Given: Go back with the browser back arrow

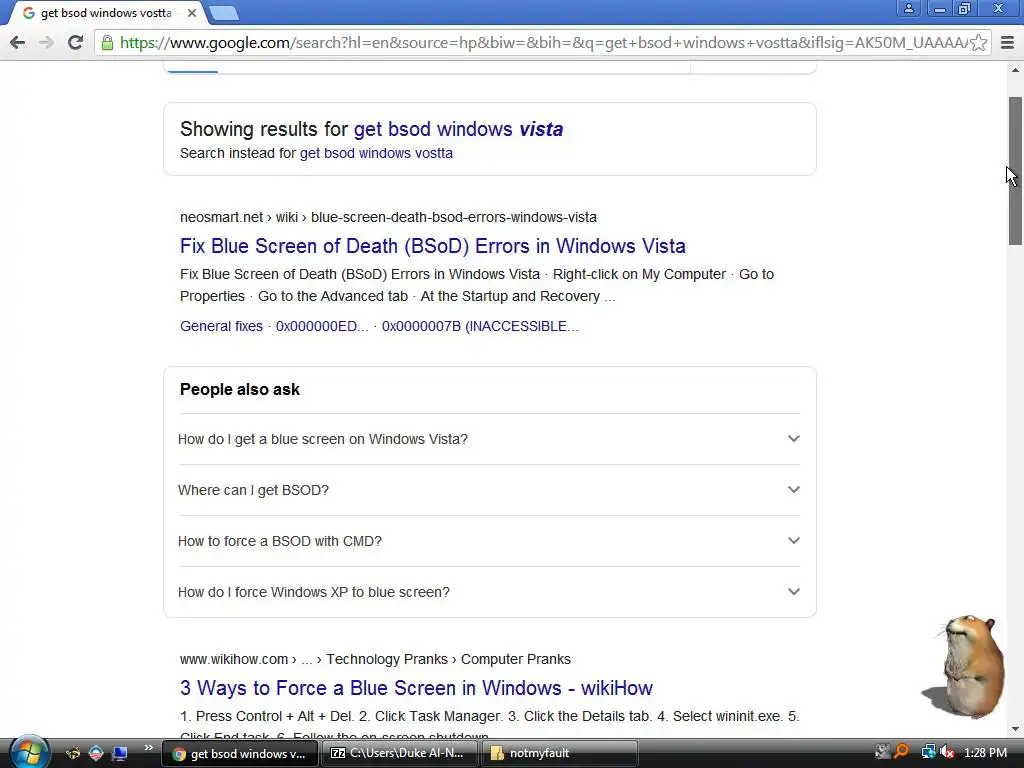Looking at the screenshot, I should coord(18,43).
